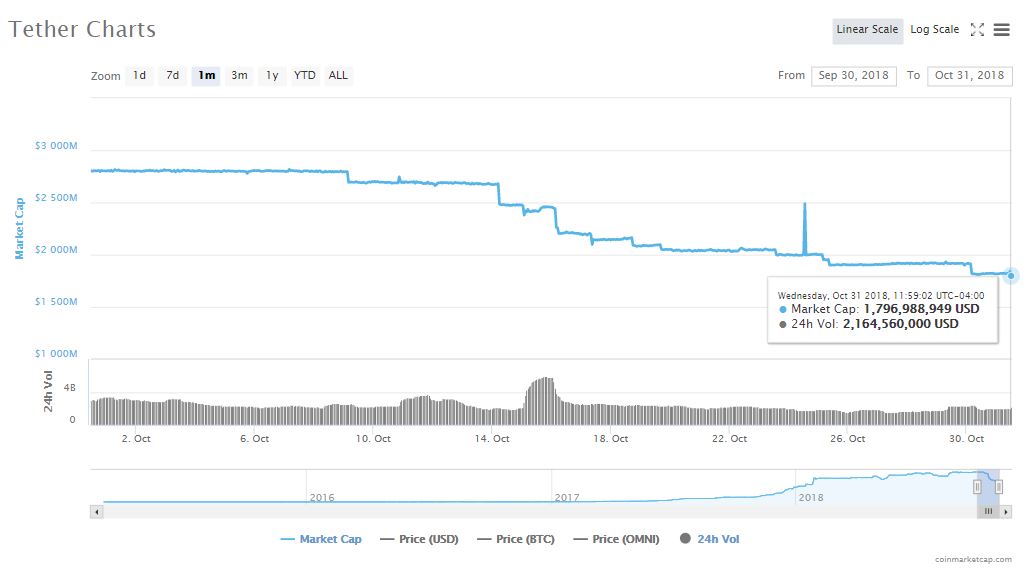
Task: Click the $1 000M axis label
Action: (56, 354)
